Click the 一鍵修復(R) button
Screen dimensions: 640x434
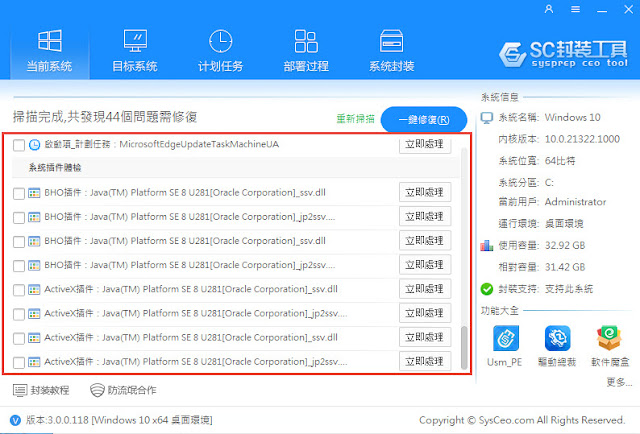click(x=424, y=120)
